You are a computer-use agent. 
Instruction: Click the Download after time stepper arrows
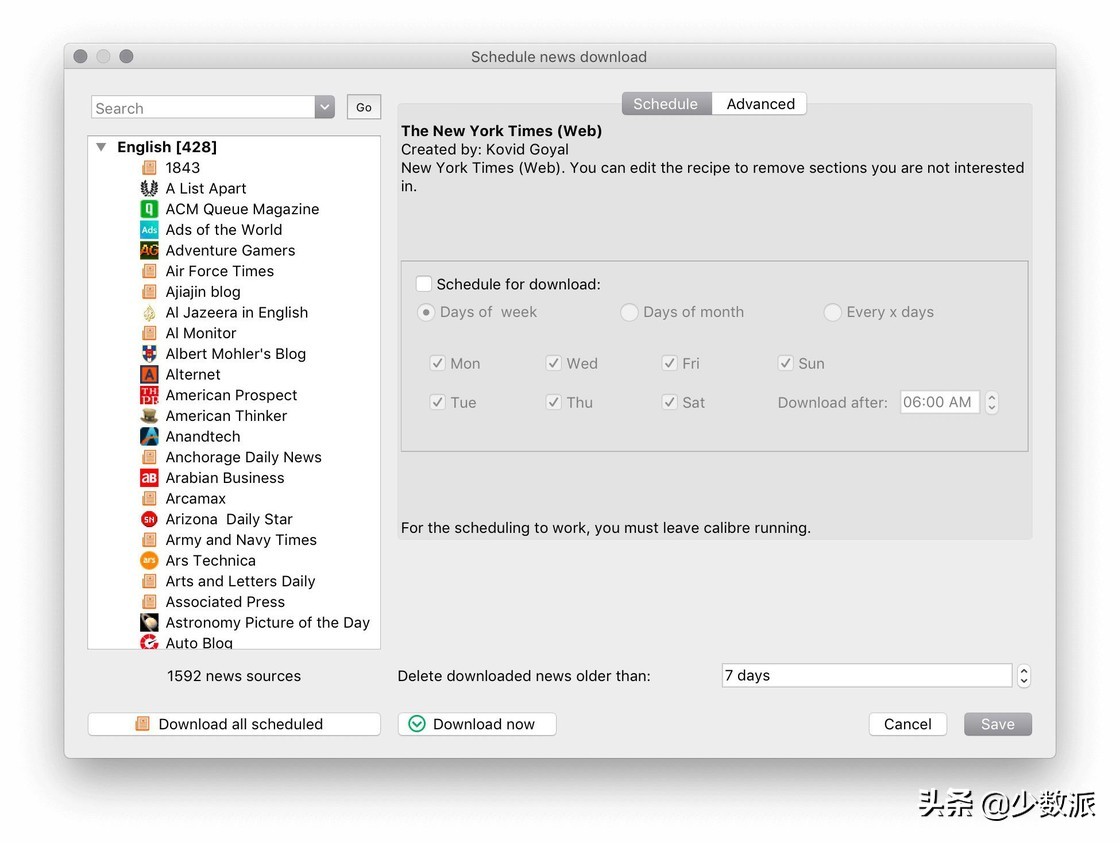(991, 402)
